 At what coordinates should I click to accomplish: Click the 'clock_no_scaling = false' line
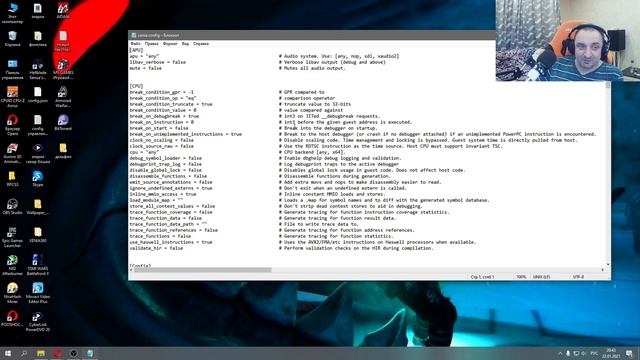point(162,140)
